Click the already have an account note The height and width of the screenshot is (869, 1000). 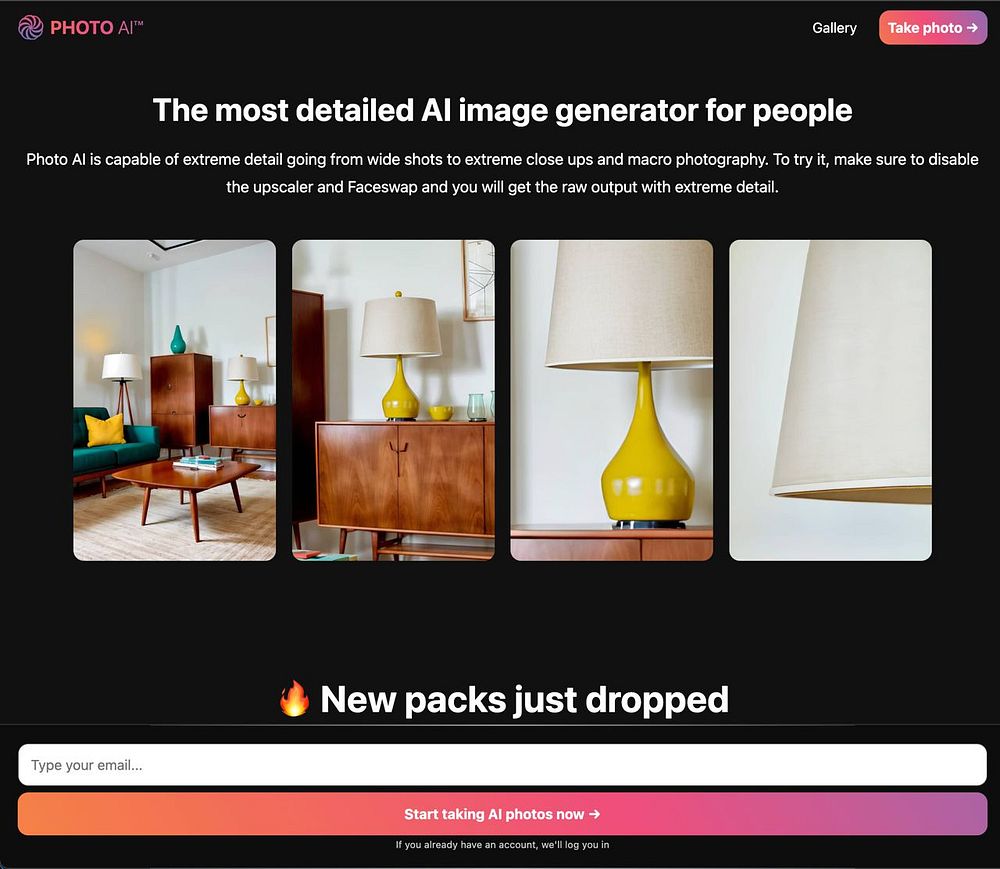(503, 845)
